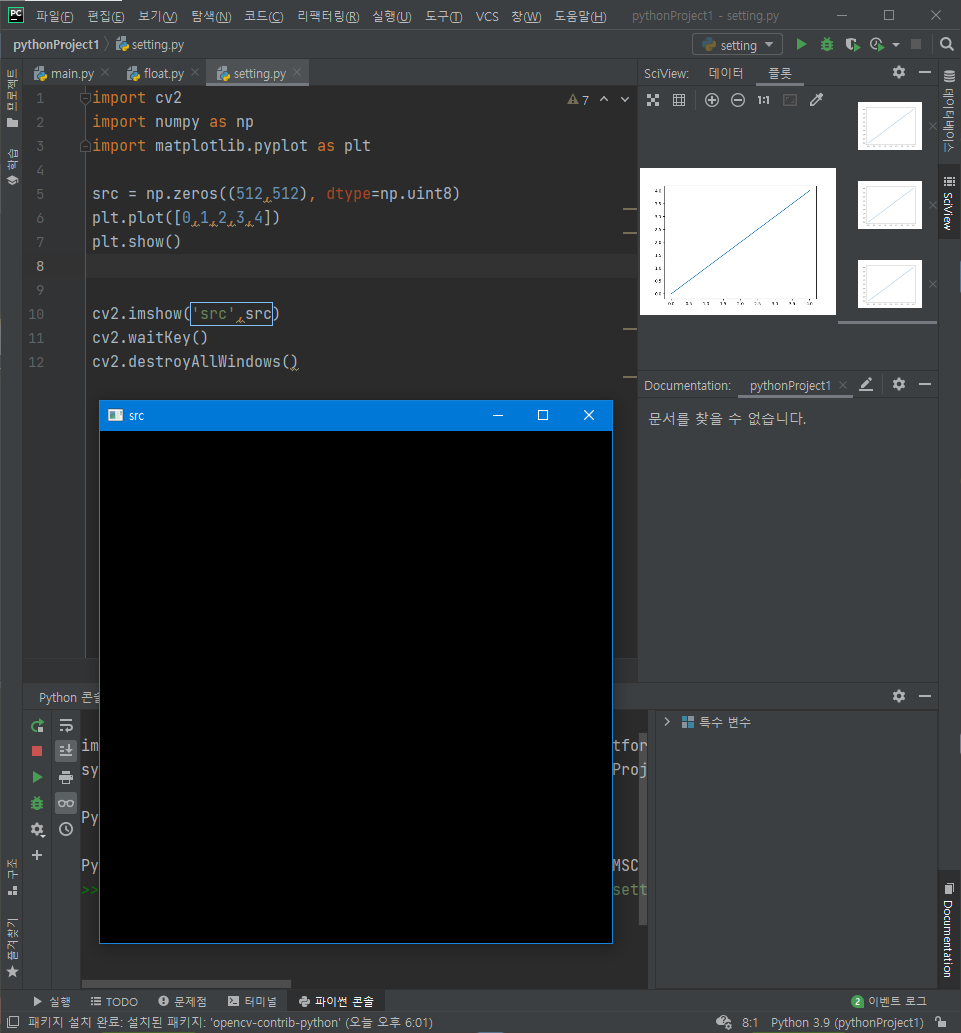Viewport: 961px width, 1033px height.
Task: Go to previous highlighted warning arrow
Action: (x=604, y=99)
